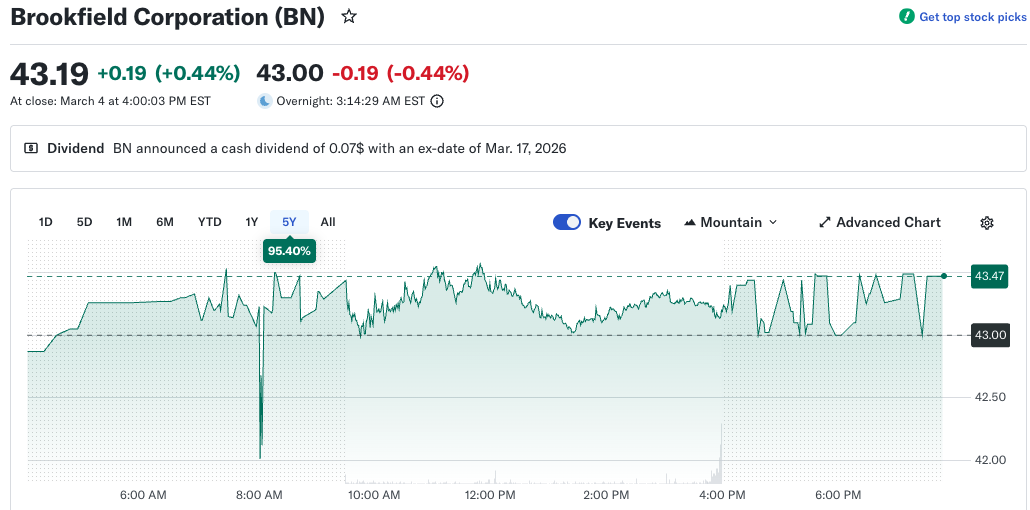Show All-time chart range

click(x=328, y=222)
